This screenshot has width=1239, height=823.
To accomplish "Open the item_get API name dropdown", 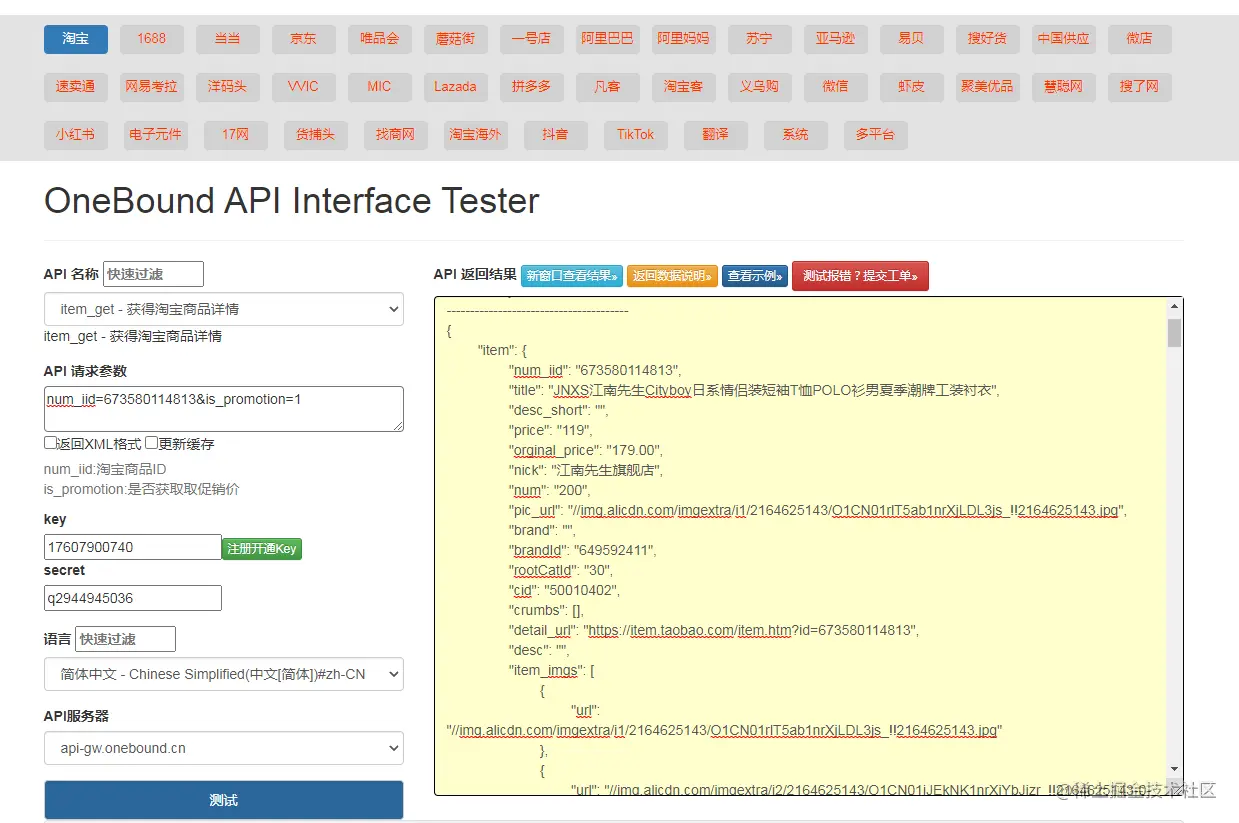I will point(223,309).
